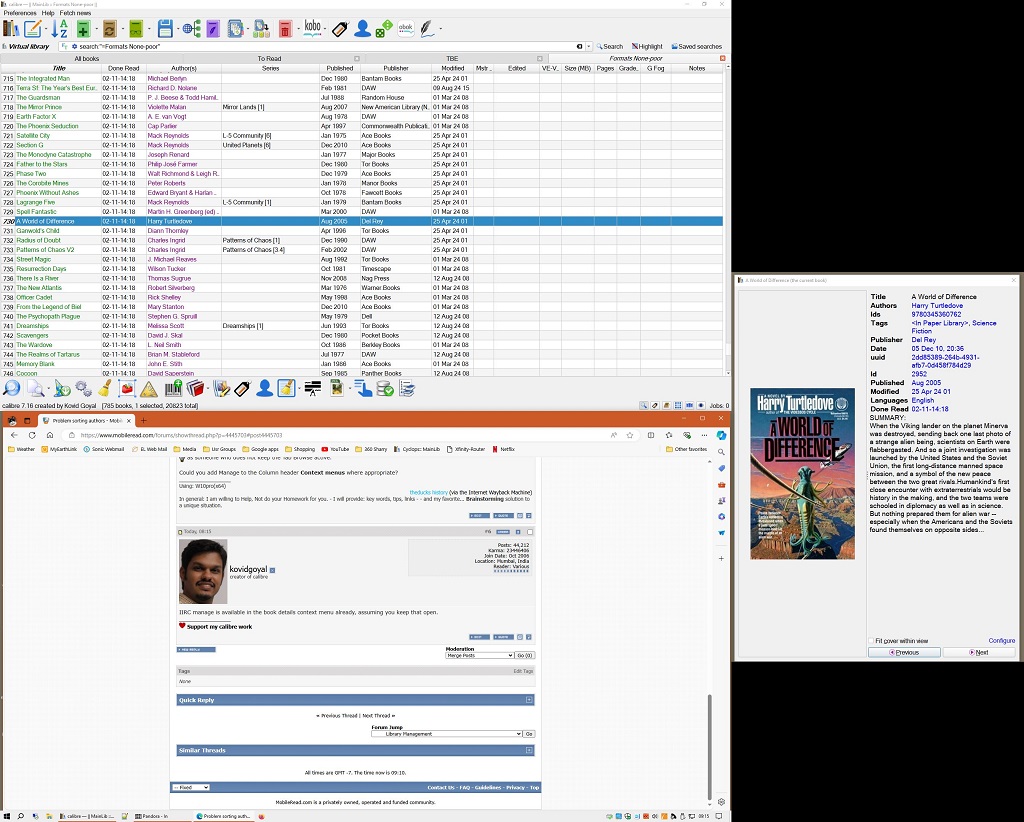Open the Help menu
Screen dimensions: 1024x822
pyautogui.click(x=48, y=13)
